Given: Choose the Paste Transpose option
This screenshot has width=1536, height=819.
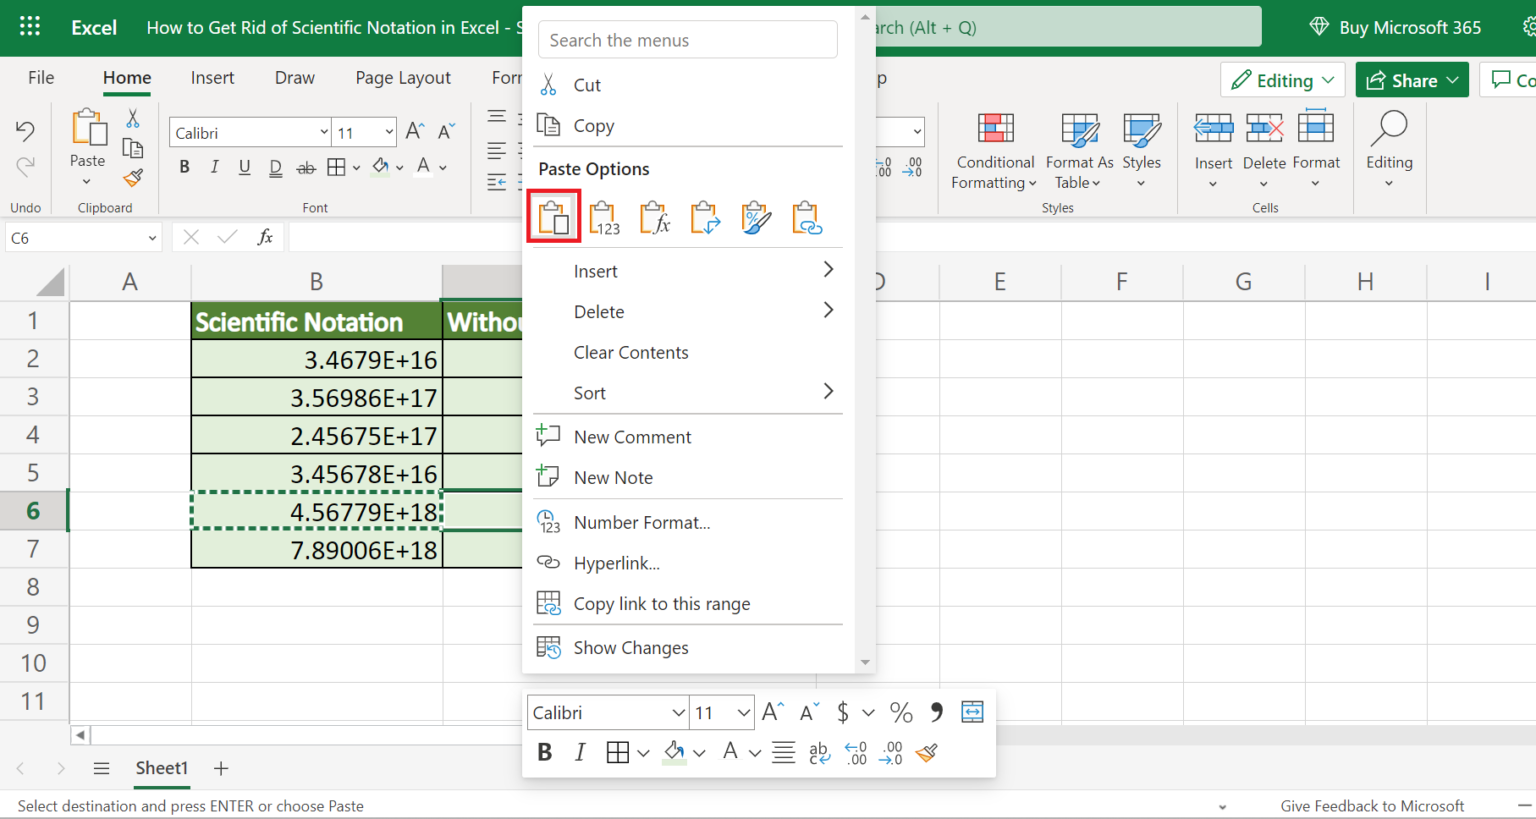Looking at the screenshot, I should [x=705, y=216].
